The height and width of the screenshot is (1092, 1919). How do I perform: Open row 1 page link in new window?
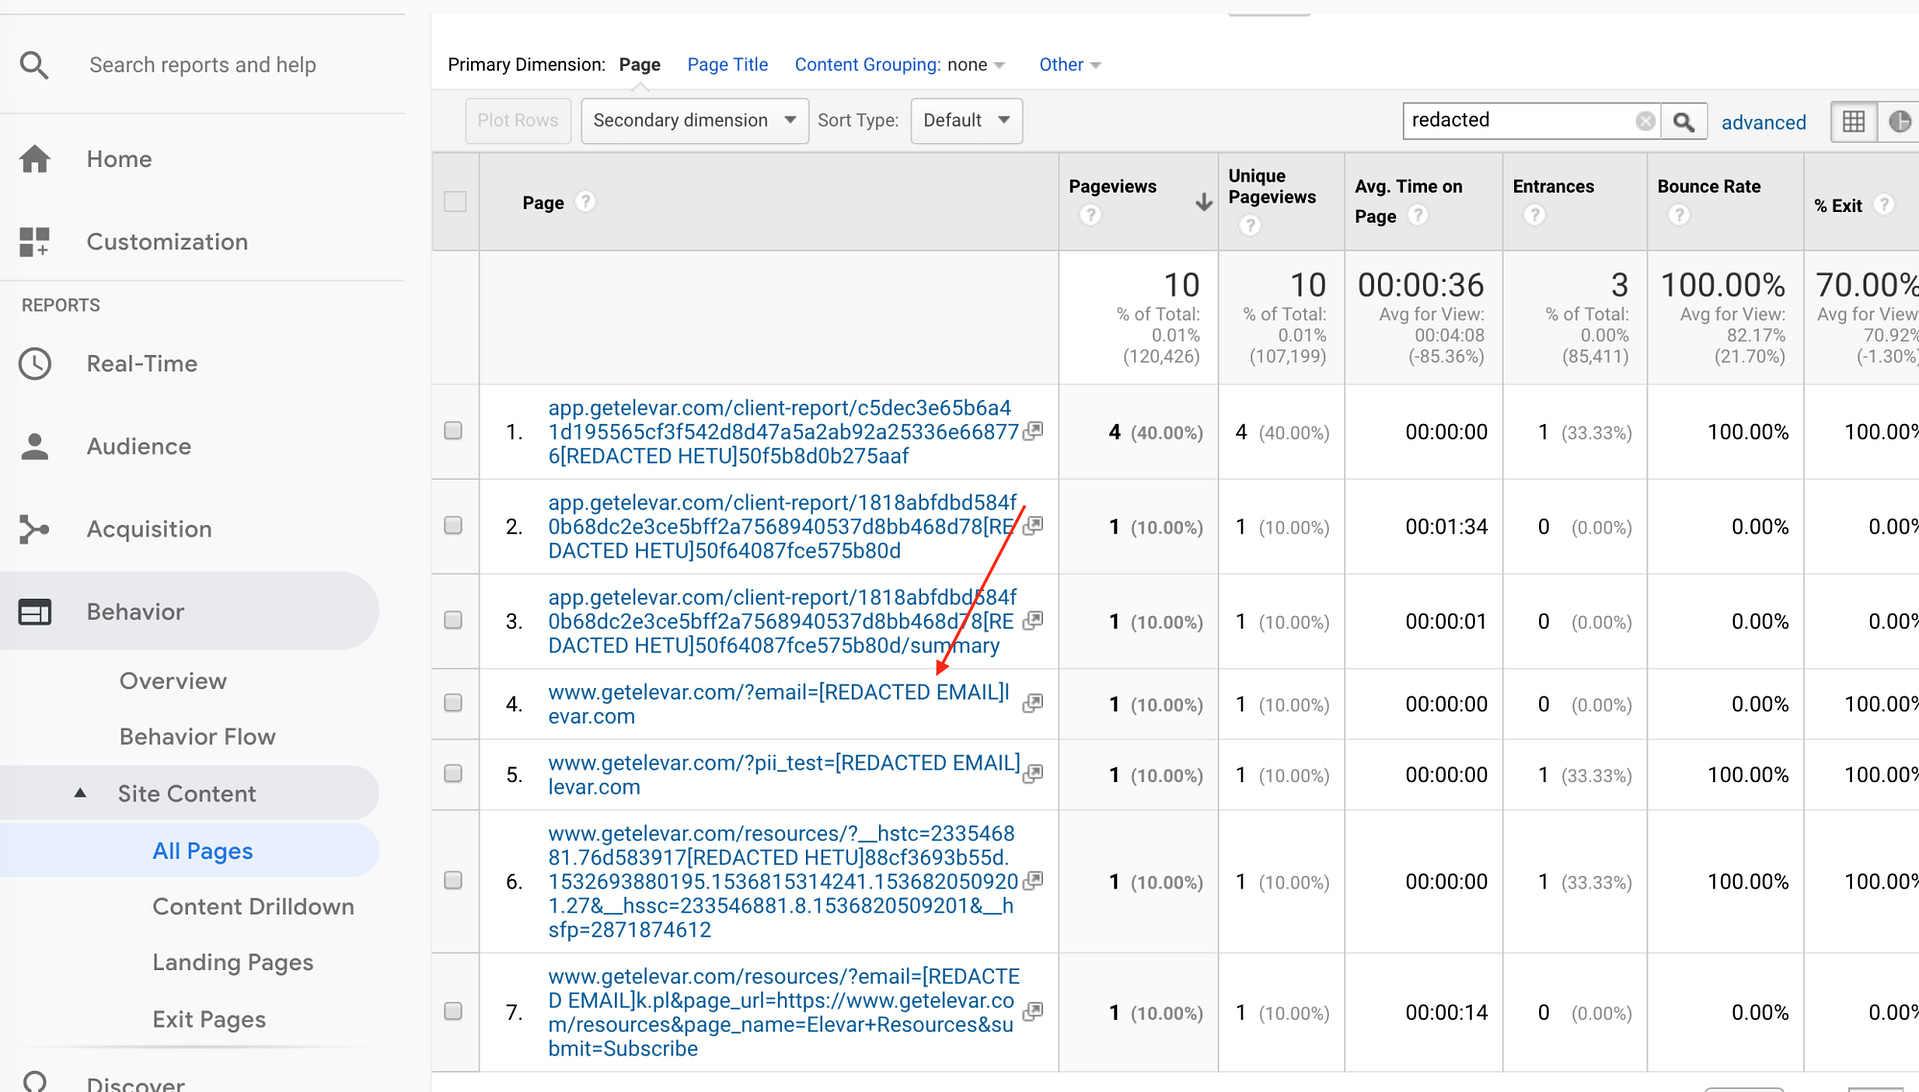click(x=1033, y=431)
